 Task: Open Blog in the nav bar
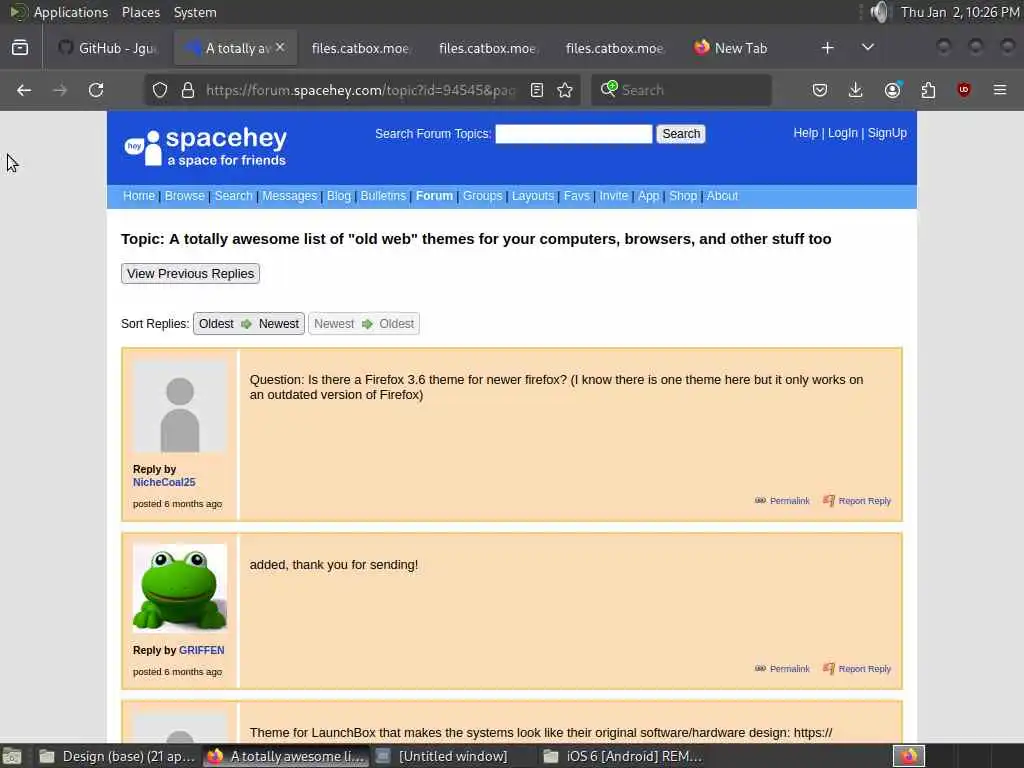[x=338, y=196]
